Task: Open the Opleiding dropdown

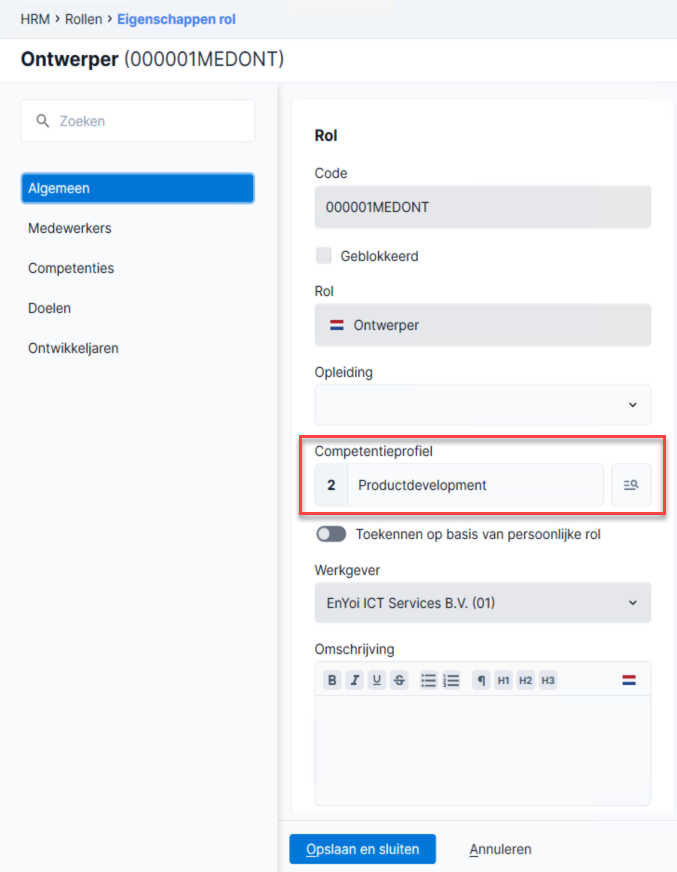Action: (x=482, y=405)
